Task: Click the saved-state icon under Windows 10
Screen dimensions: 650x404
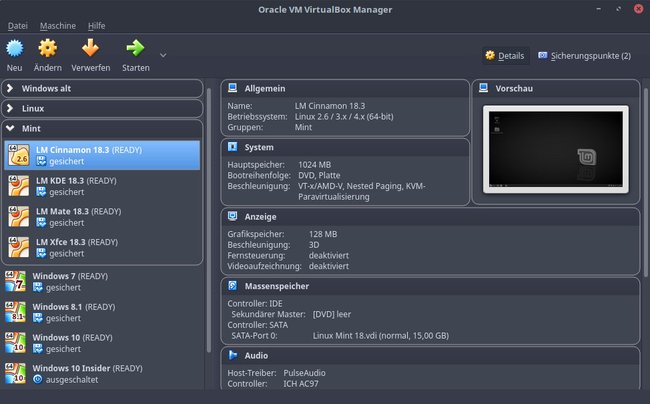Action: pos(38,348)
